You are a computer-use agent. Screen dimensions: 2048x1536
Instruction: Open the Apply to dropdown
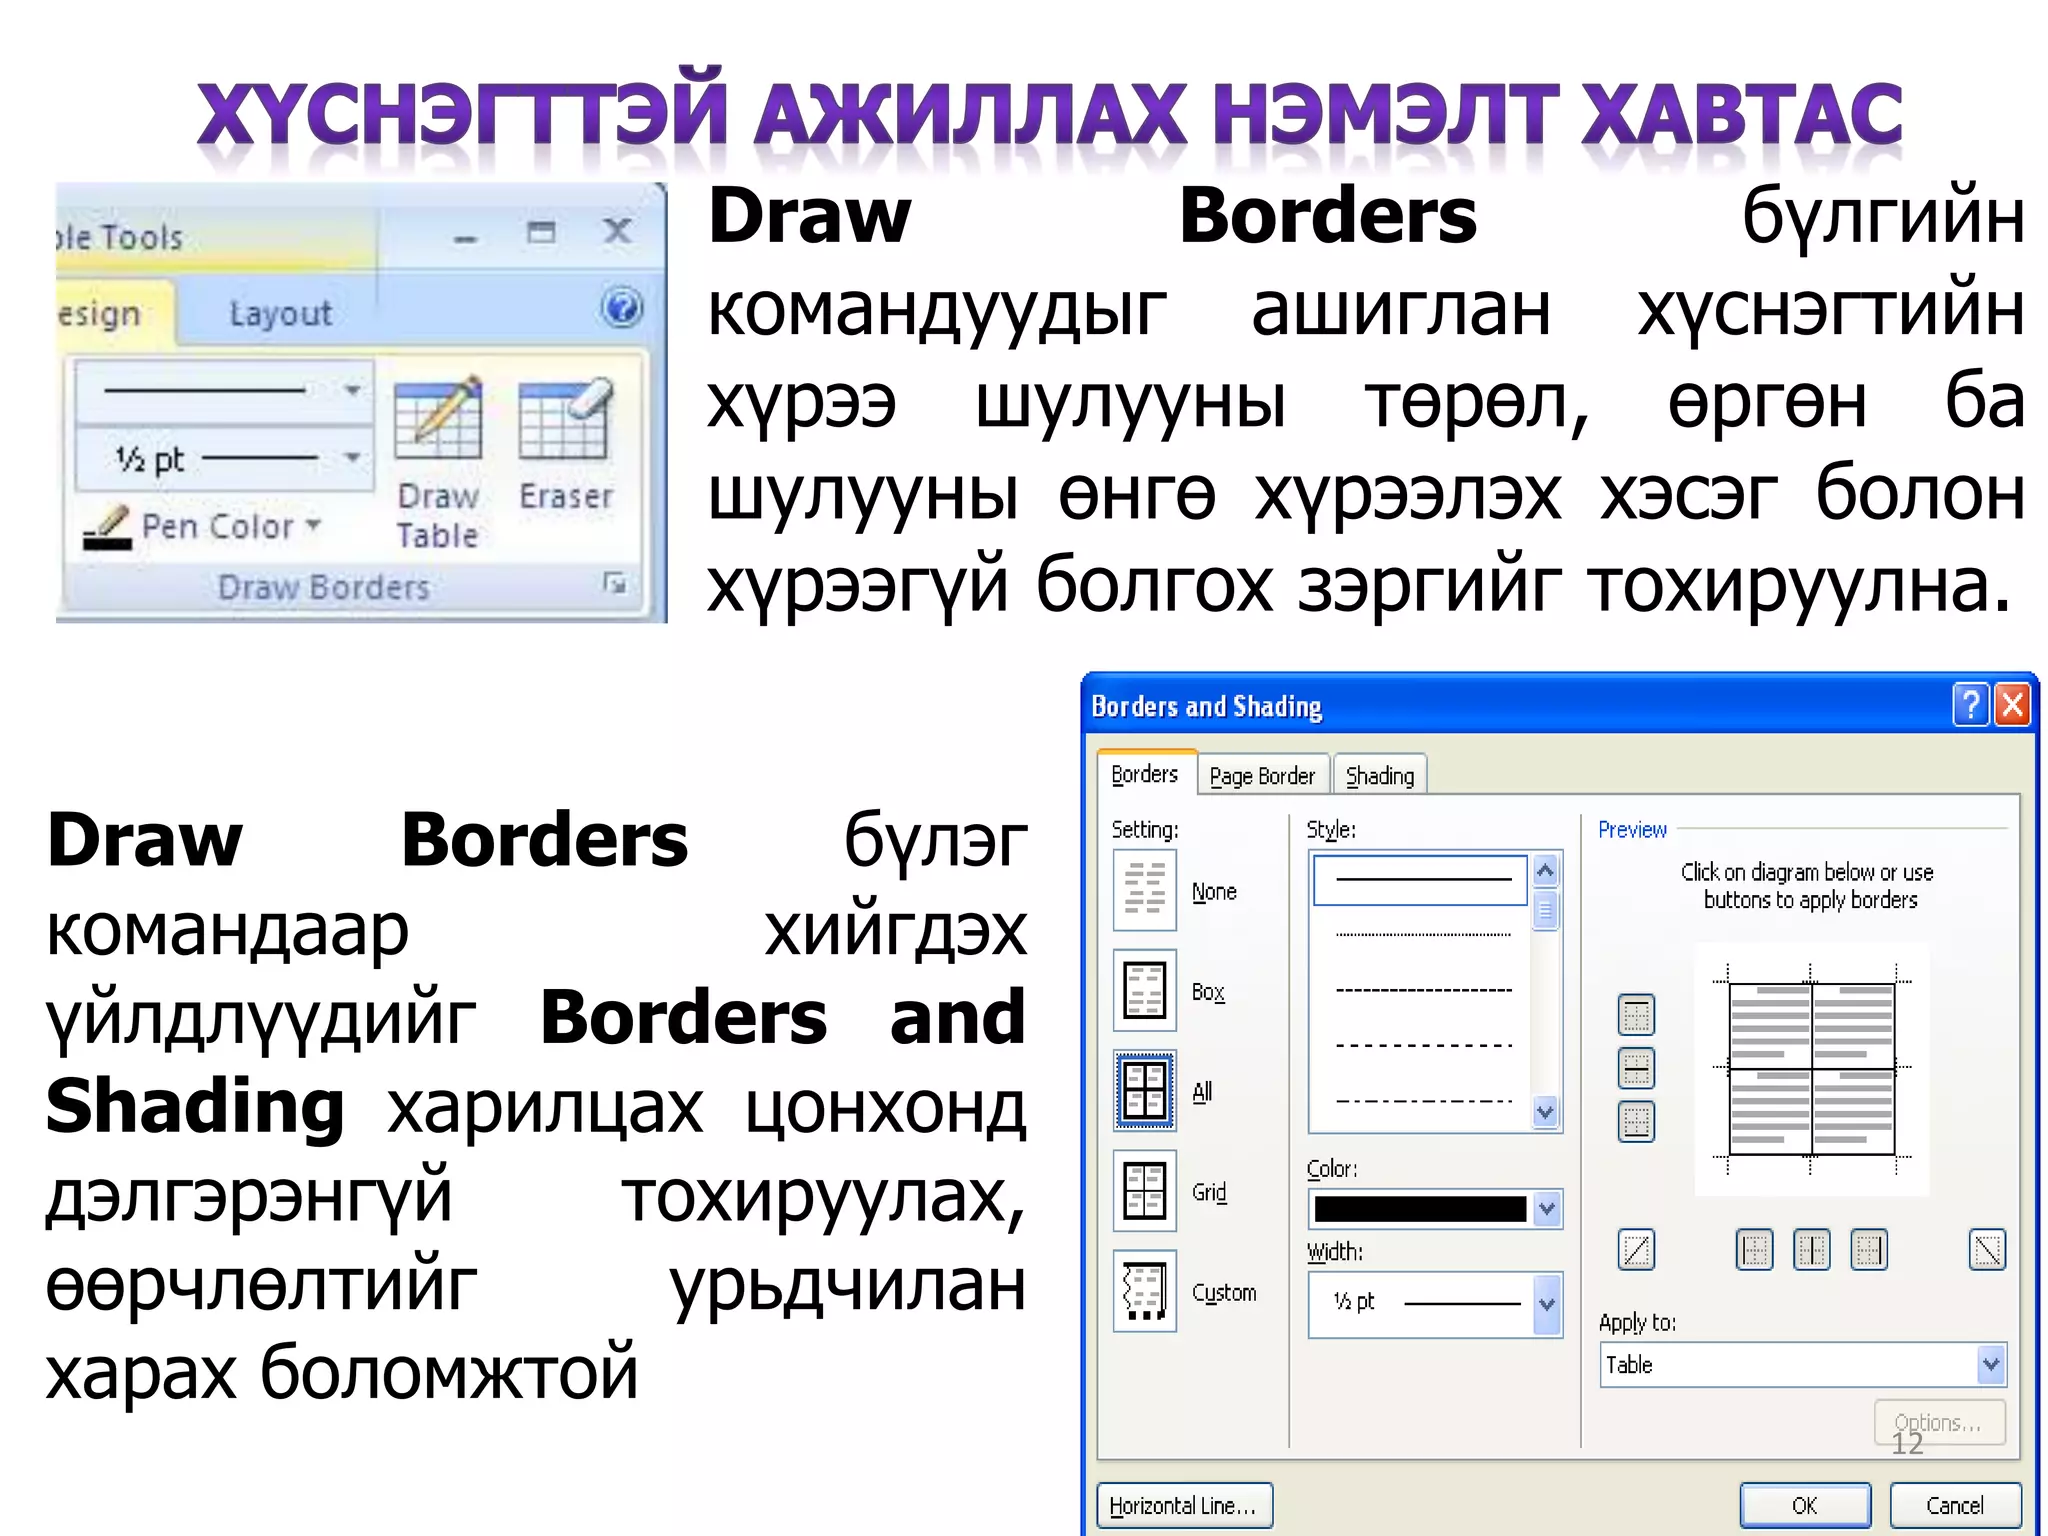click(1991, 1364)
